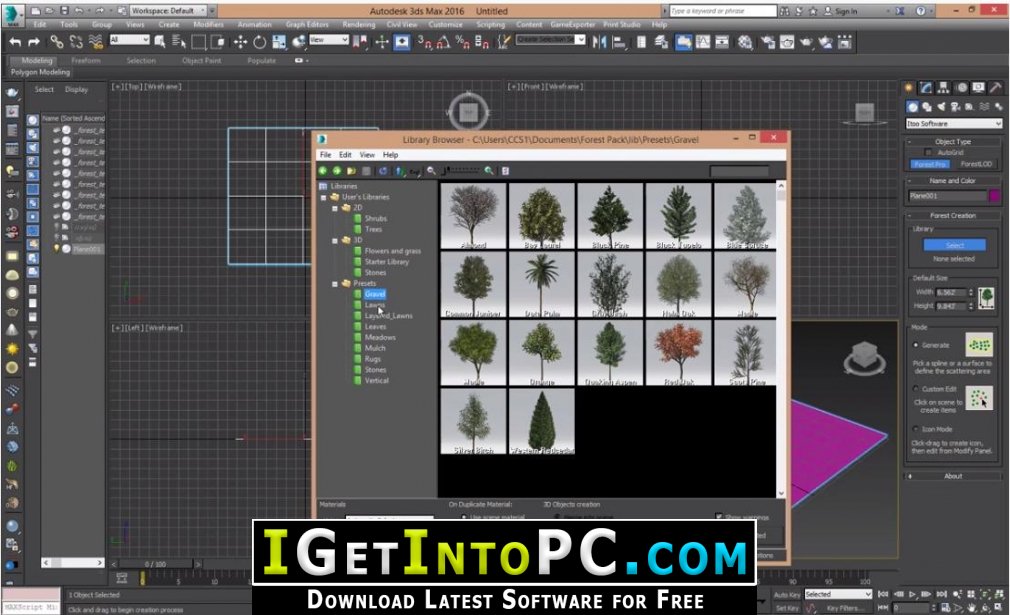Click the Polygon Modeling ribbon button
Screen dimensions: 1010x615
click(40, 72)
